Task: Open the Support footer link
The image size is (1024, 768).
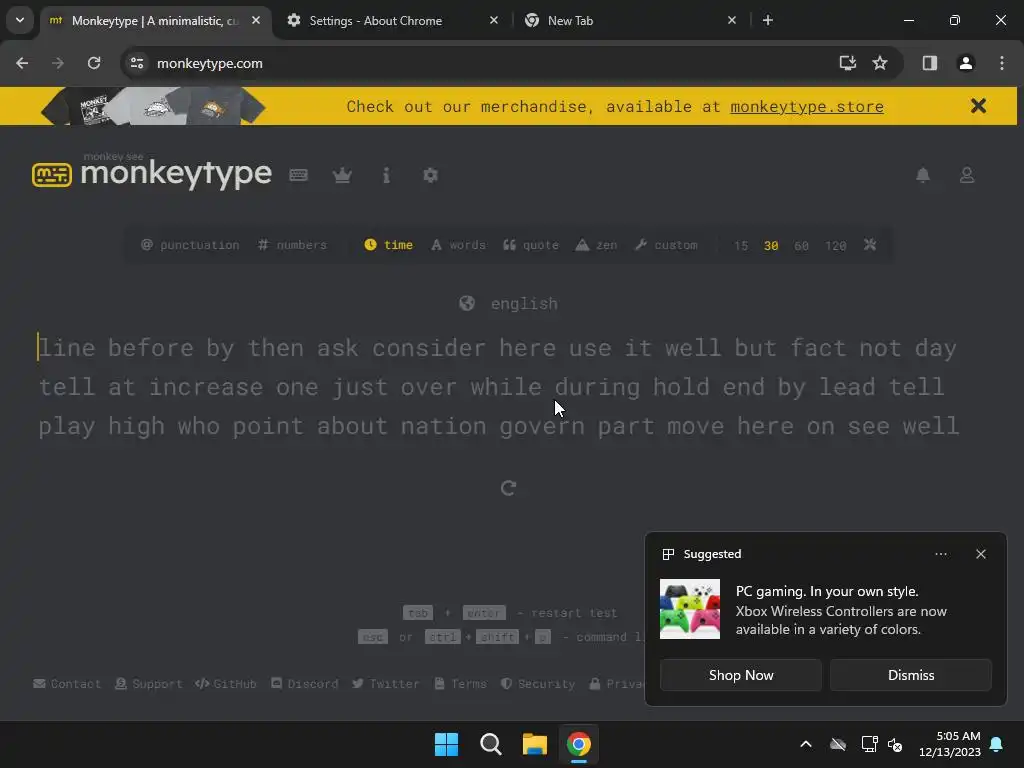Action: 148,684
